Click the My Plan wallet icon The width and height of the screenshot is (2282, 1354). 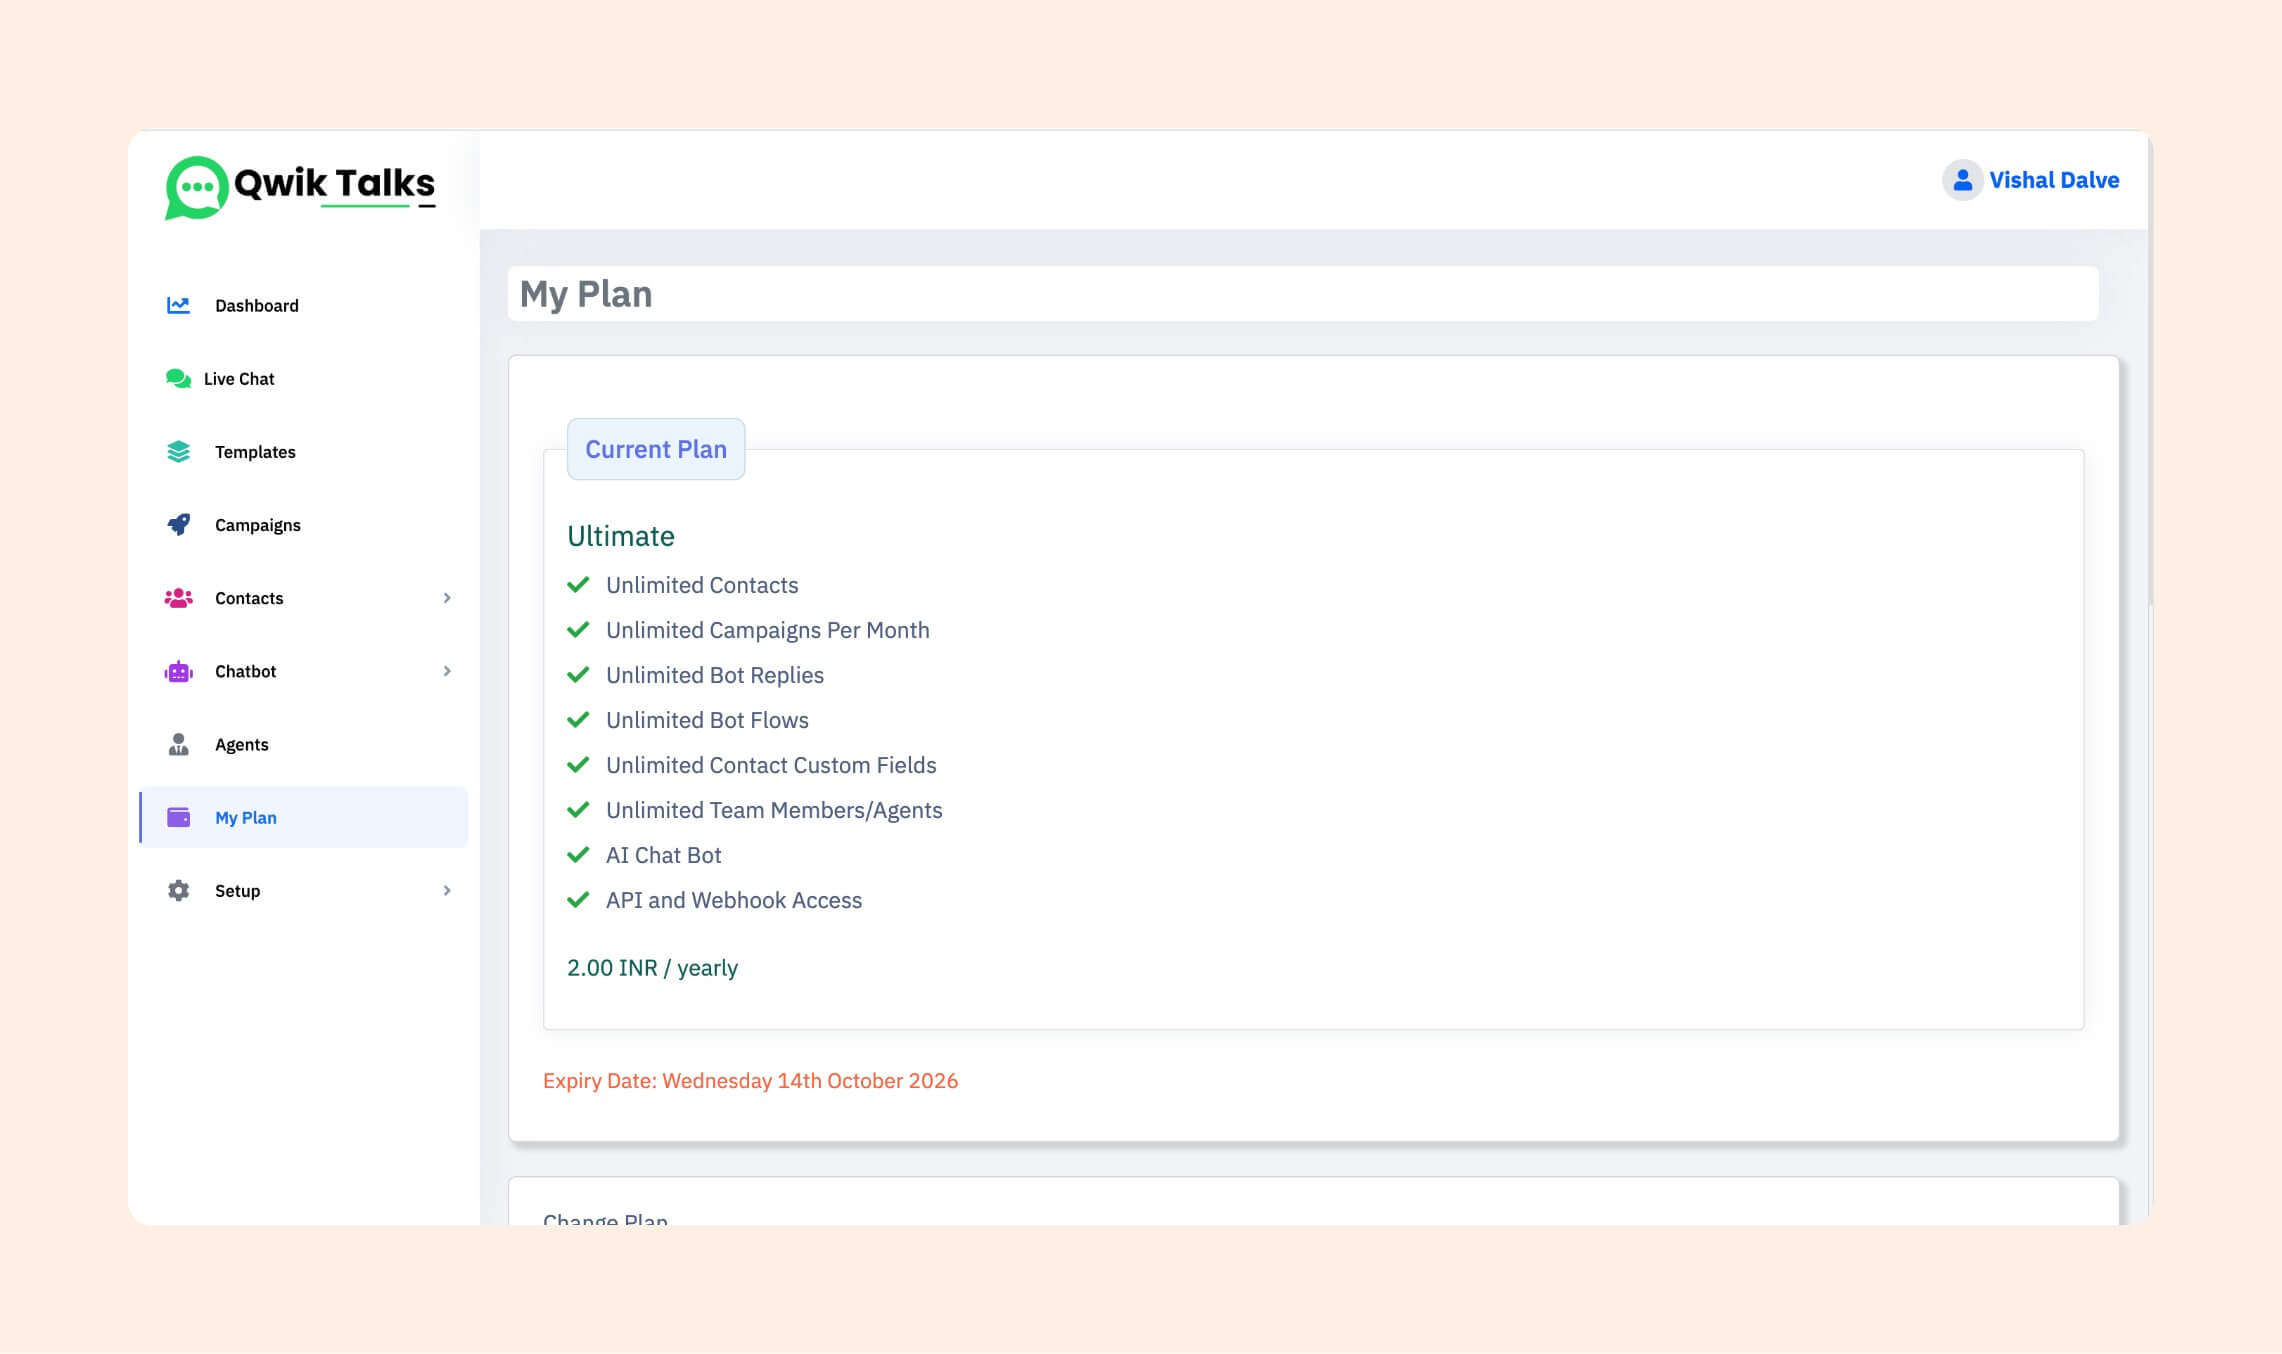pos(178,817)
